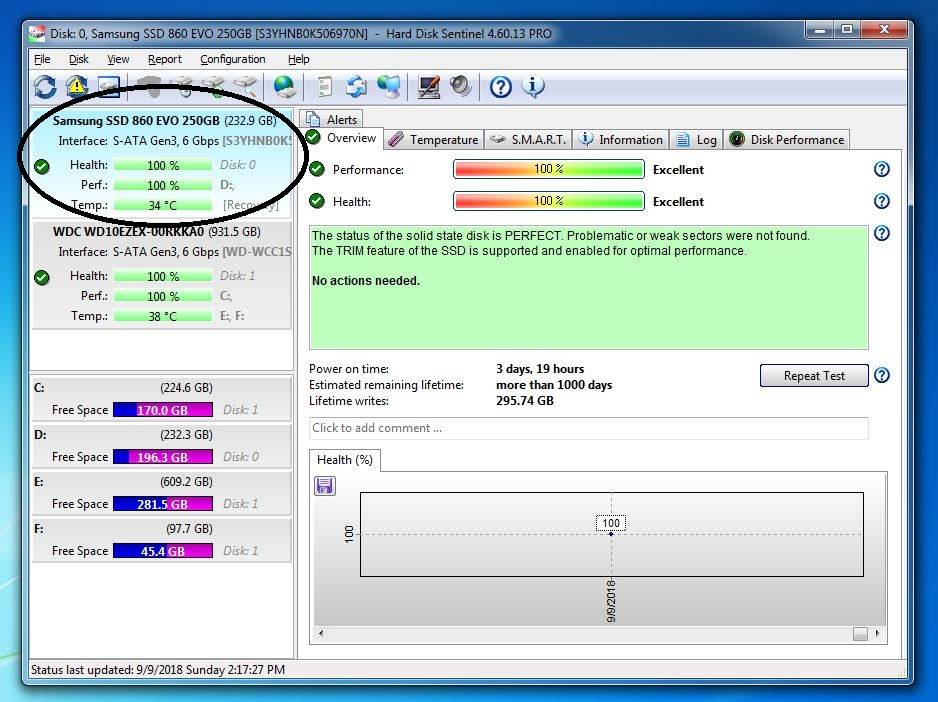
Task: Switch to the Disk Performance tab
Action: [787, 139]
